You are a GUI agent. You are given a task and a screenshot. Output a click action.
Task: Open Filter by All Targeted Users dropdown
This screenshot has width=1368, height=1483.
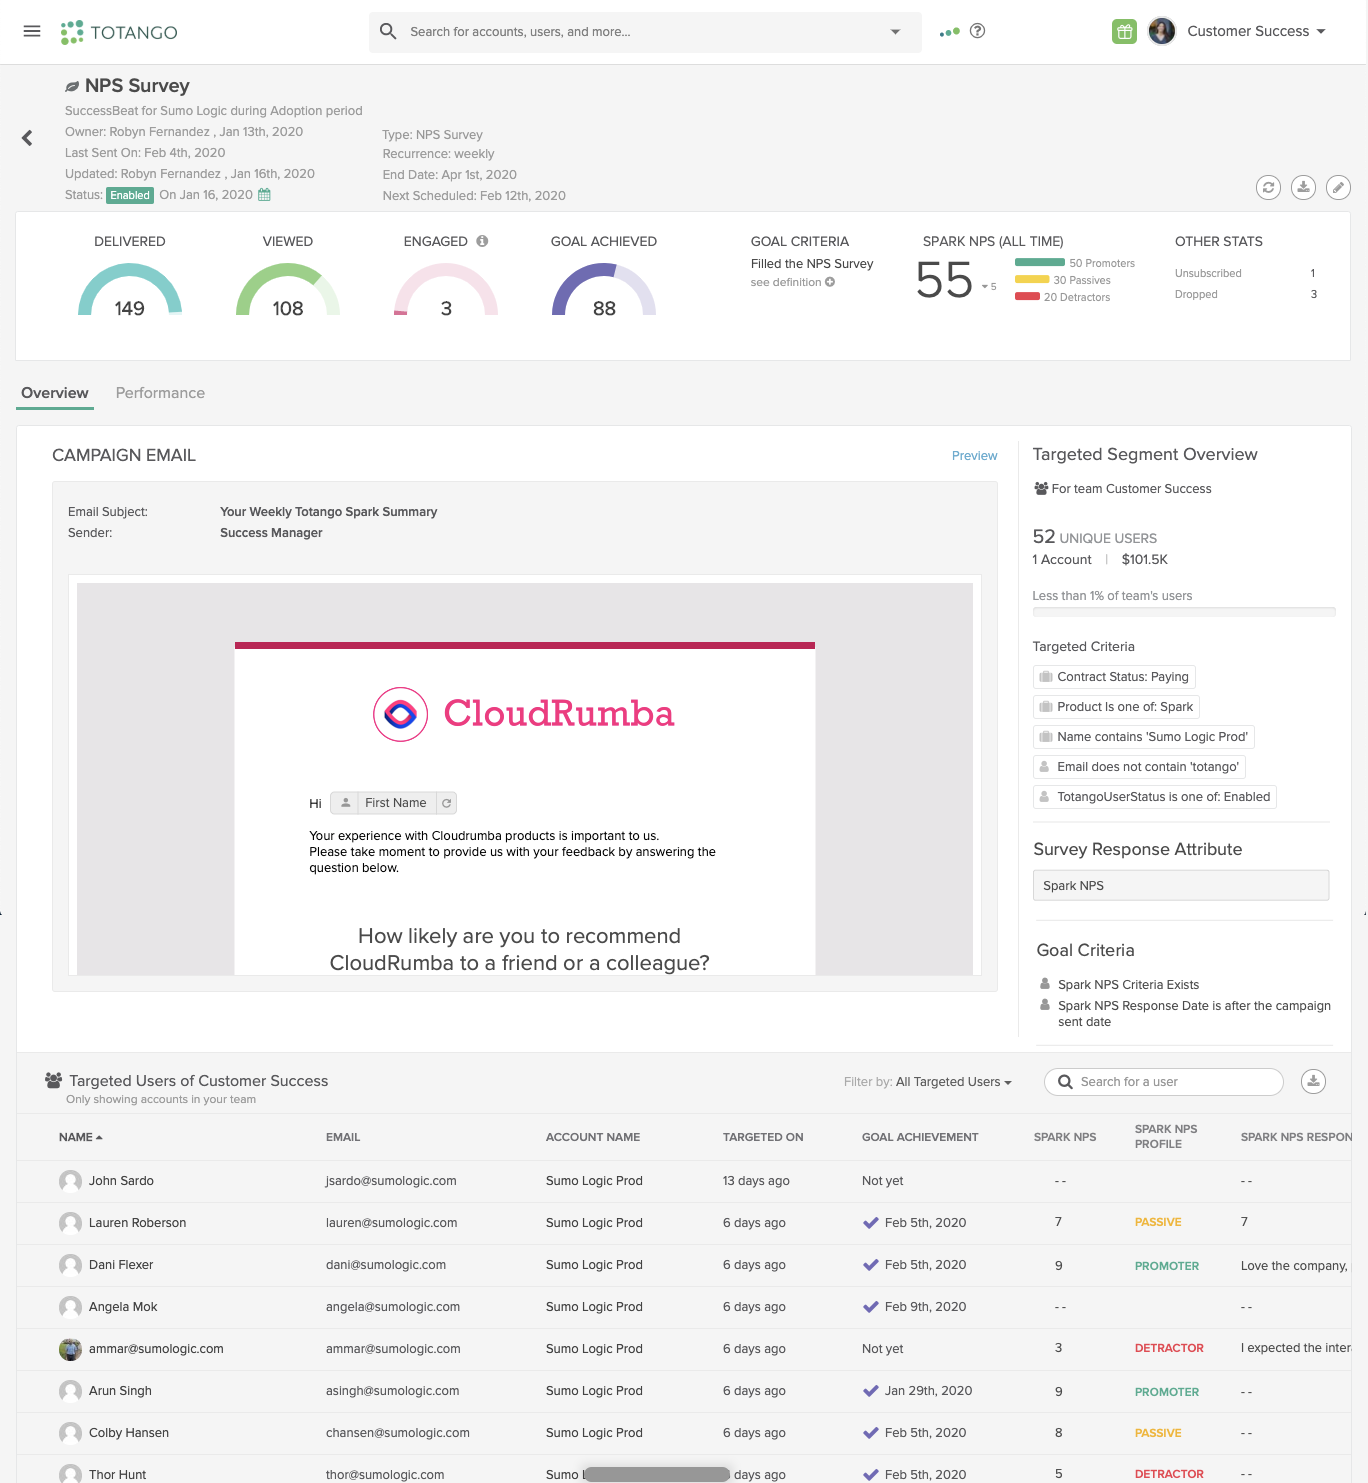[x=954, y=1082]
